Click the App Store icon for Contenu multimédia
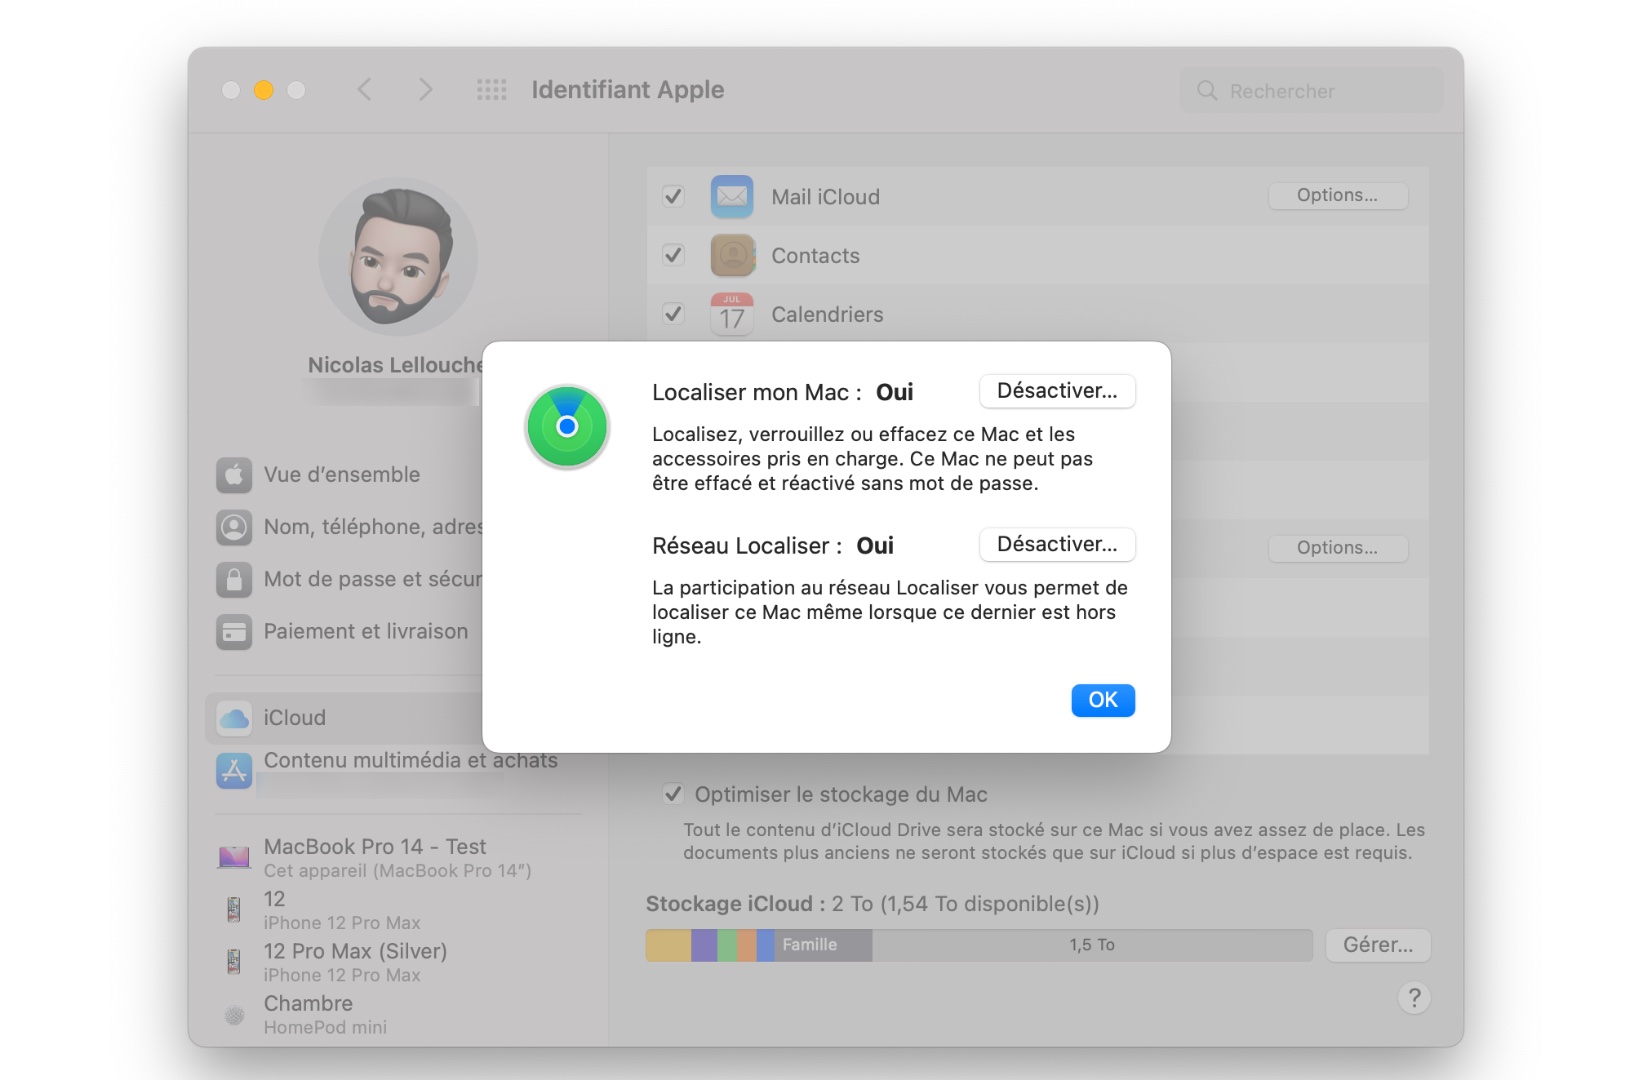Viewport: 1651px width, 1080px height. [234, 771]
